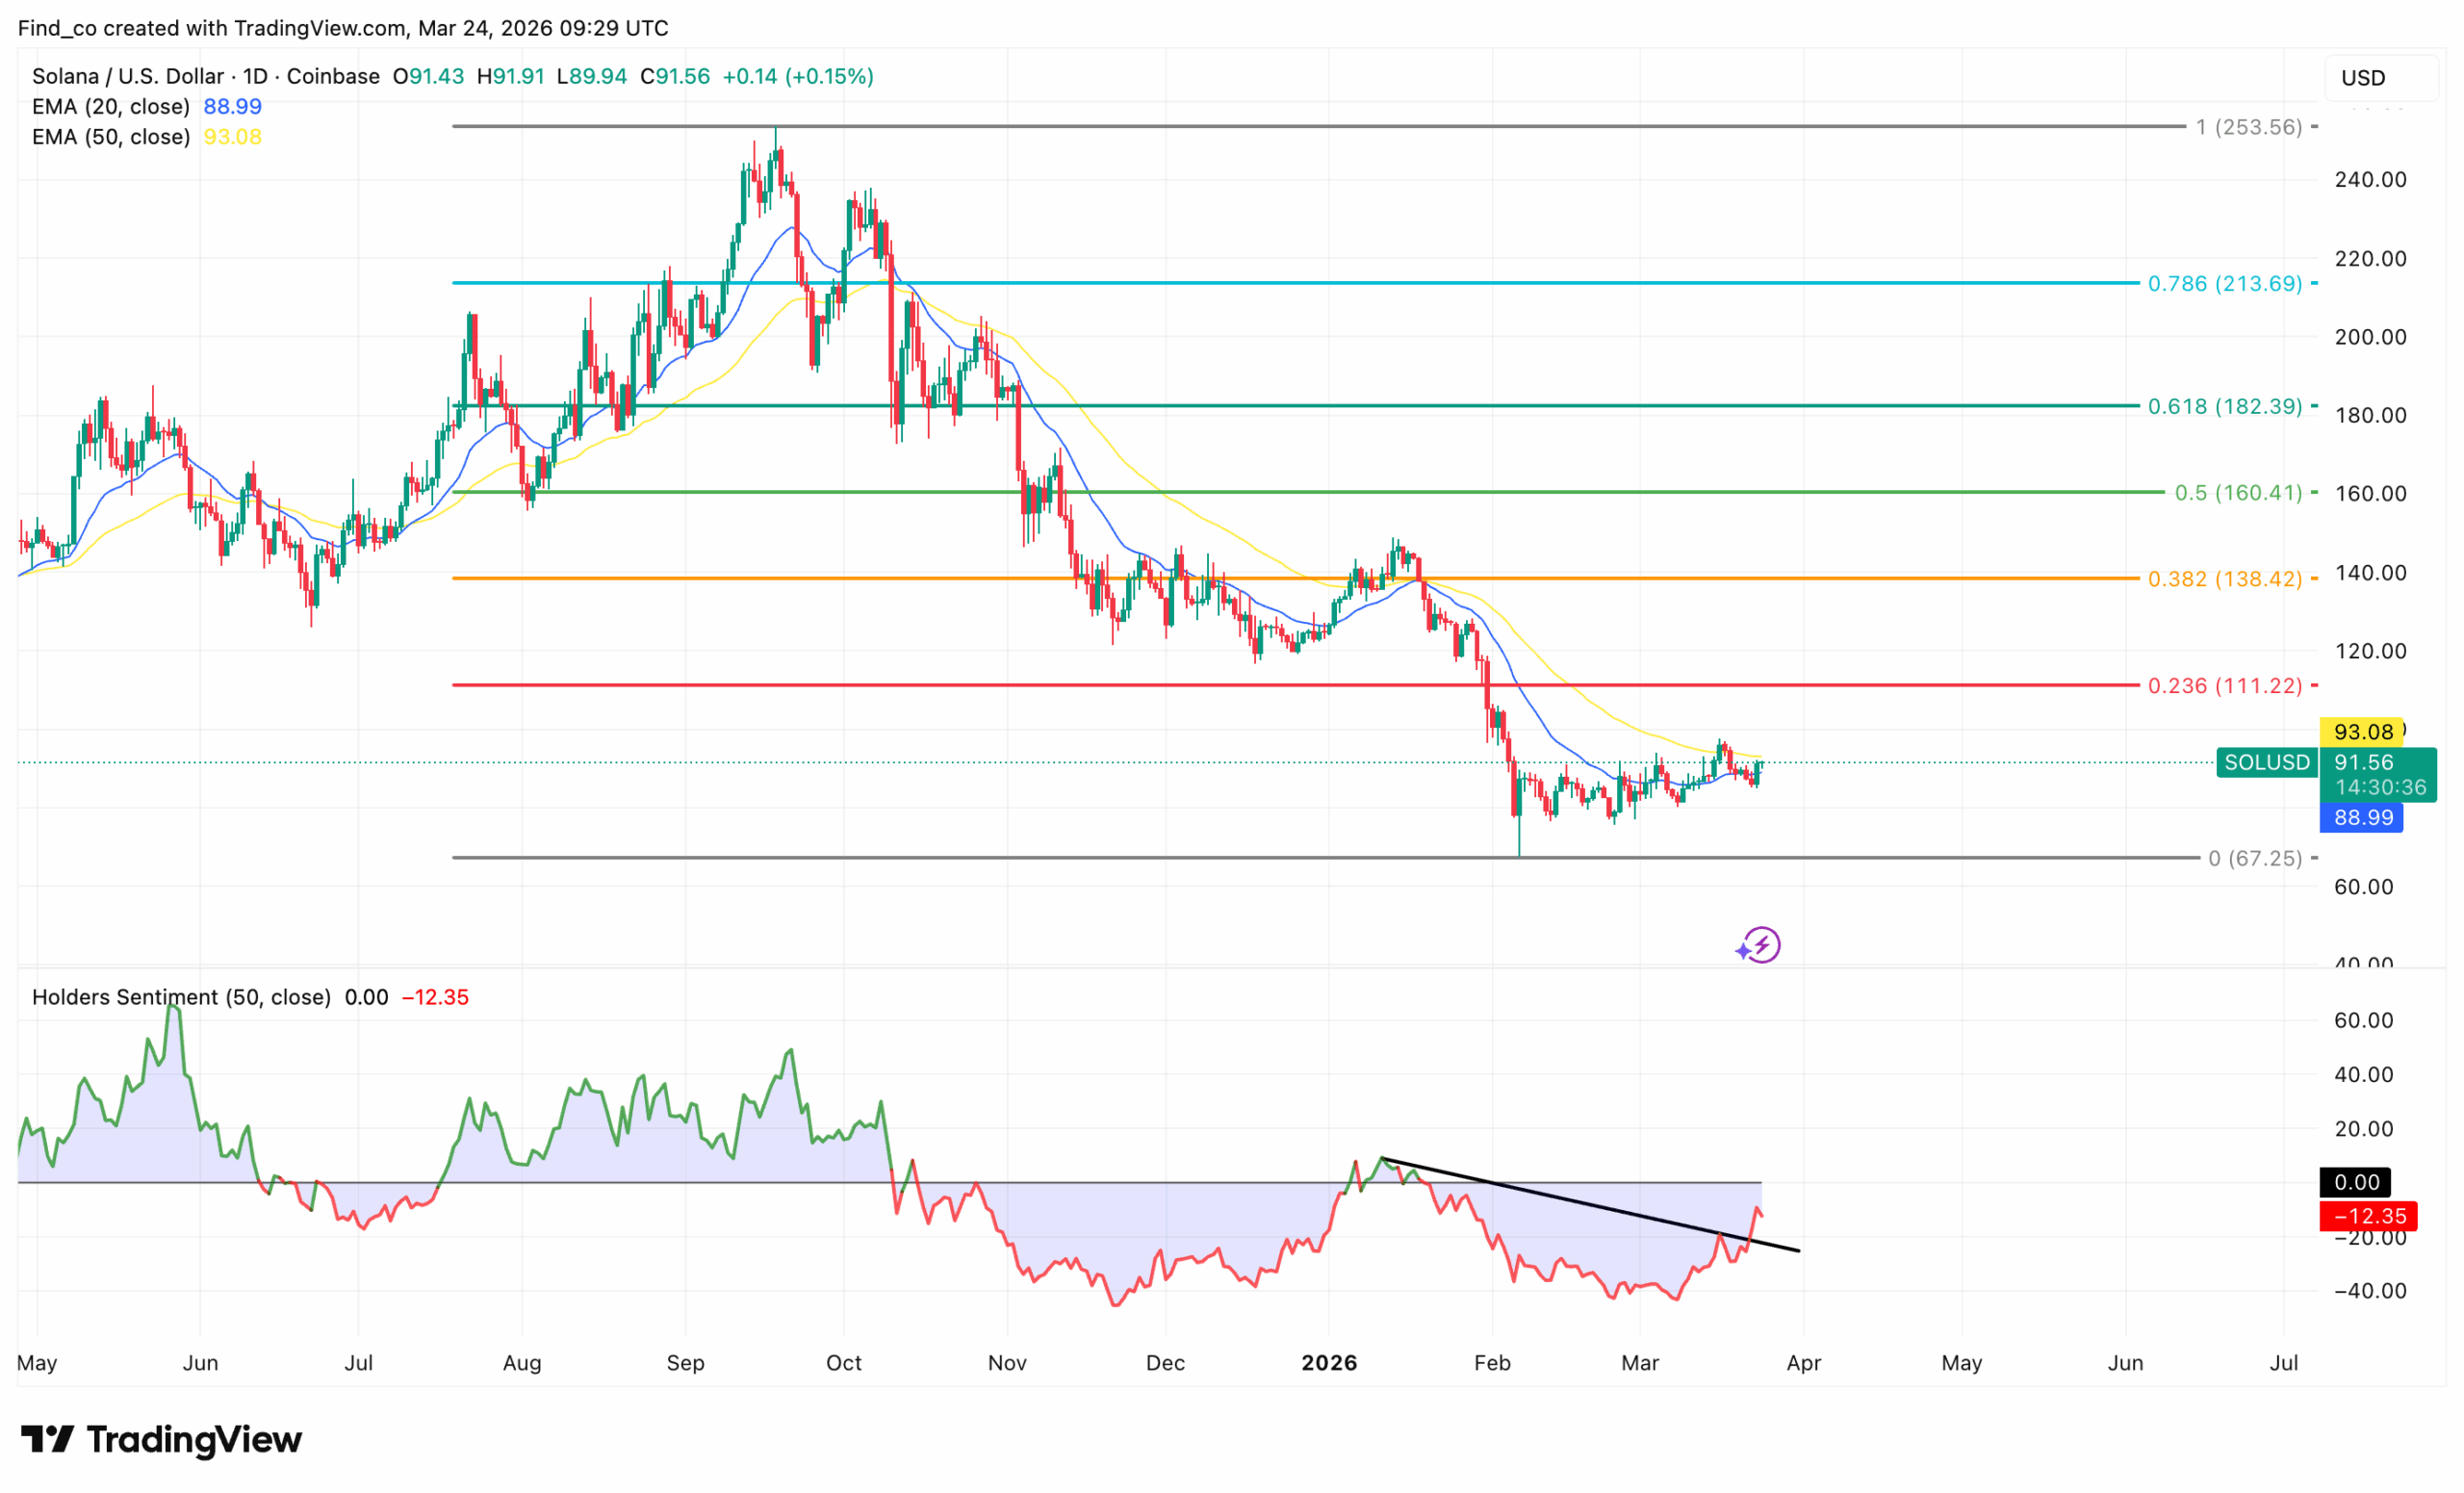Click the Jun label near chart start
2464x1493 pixels.
point(200,1363)
